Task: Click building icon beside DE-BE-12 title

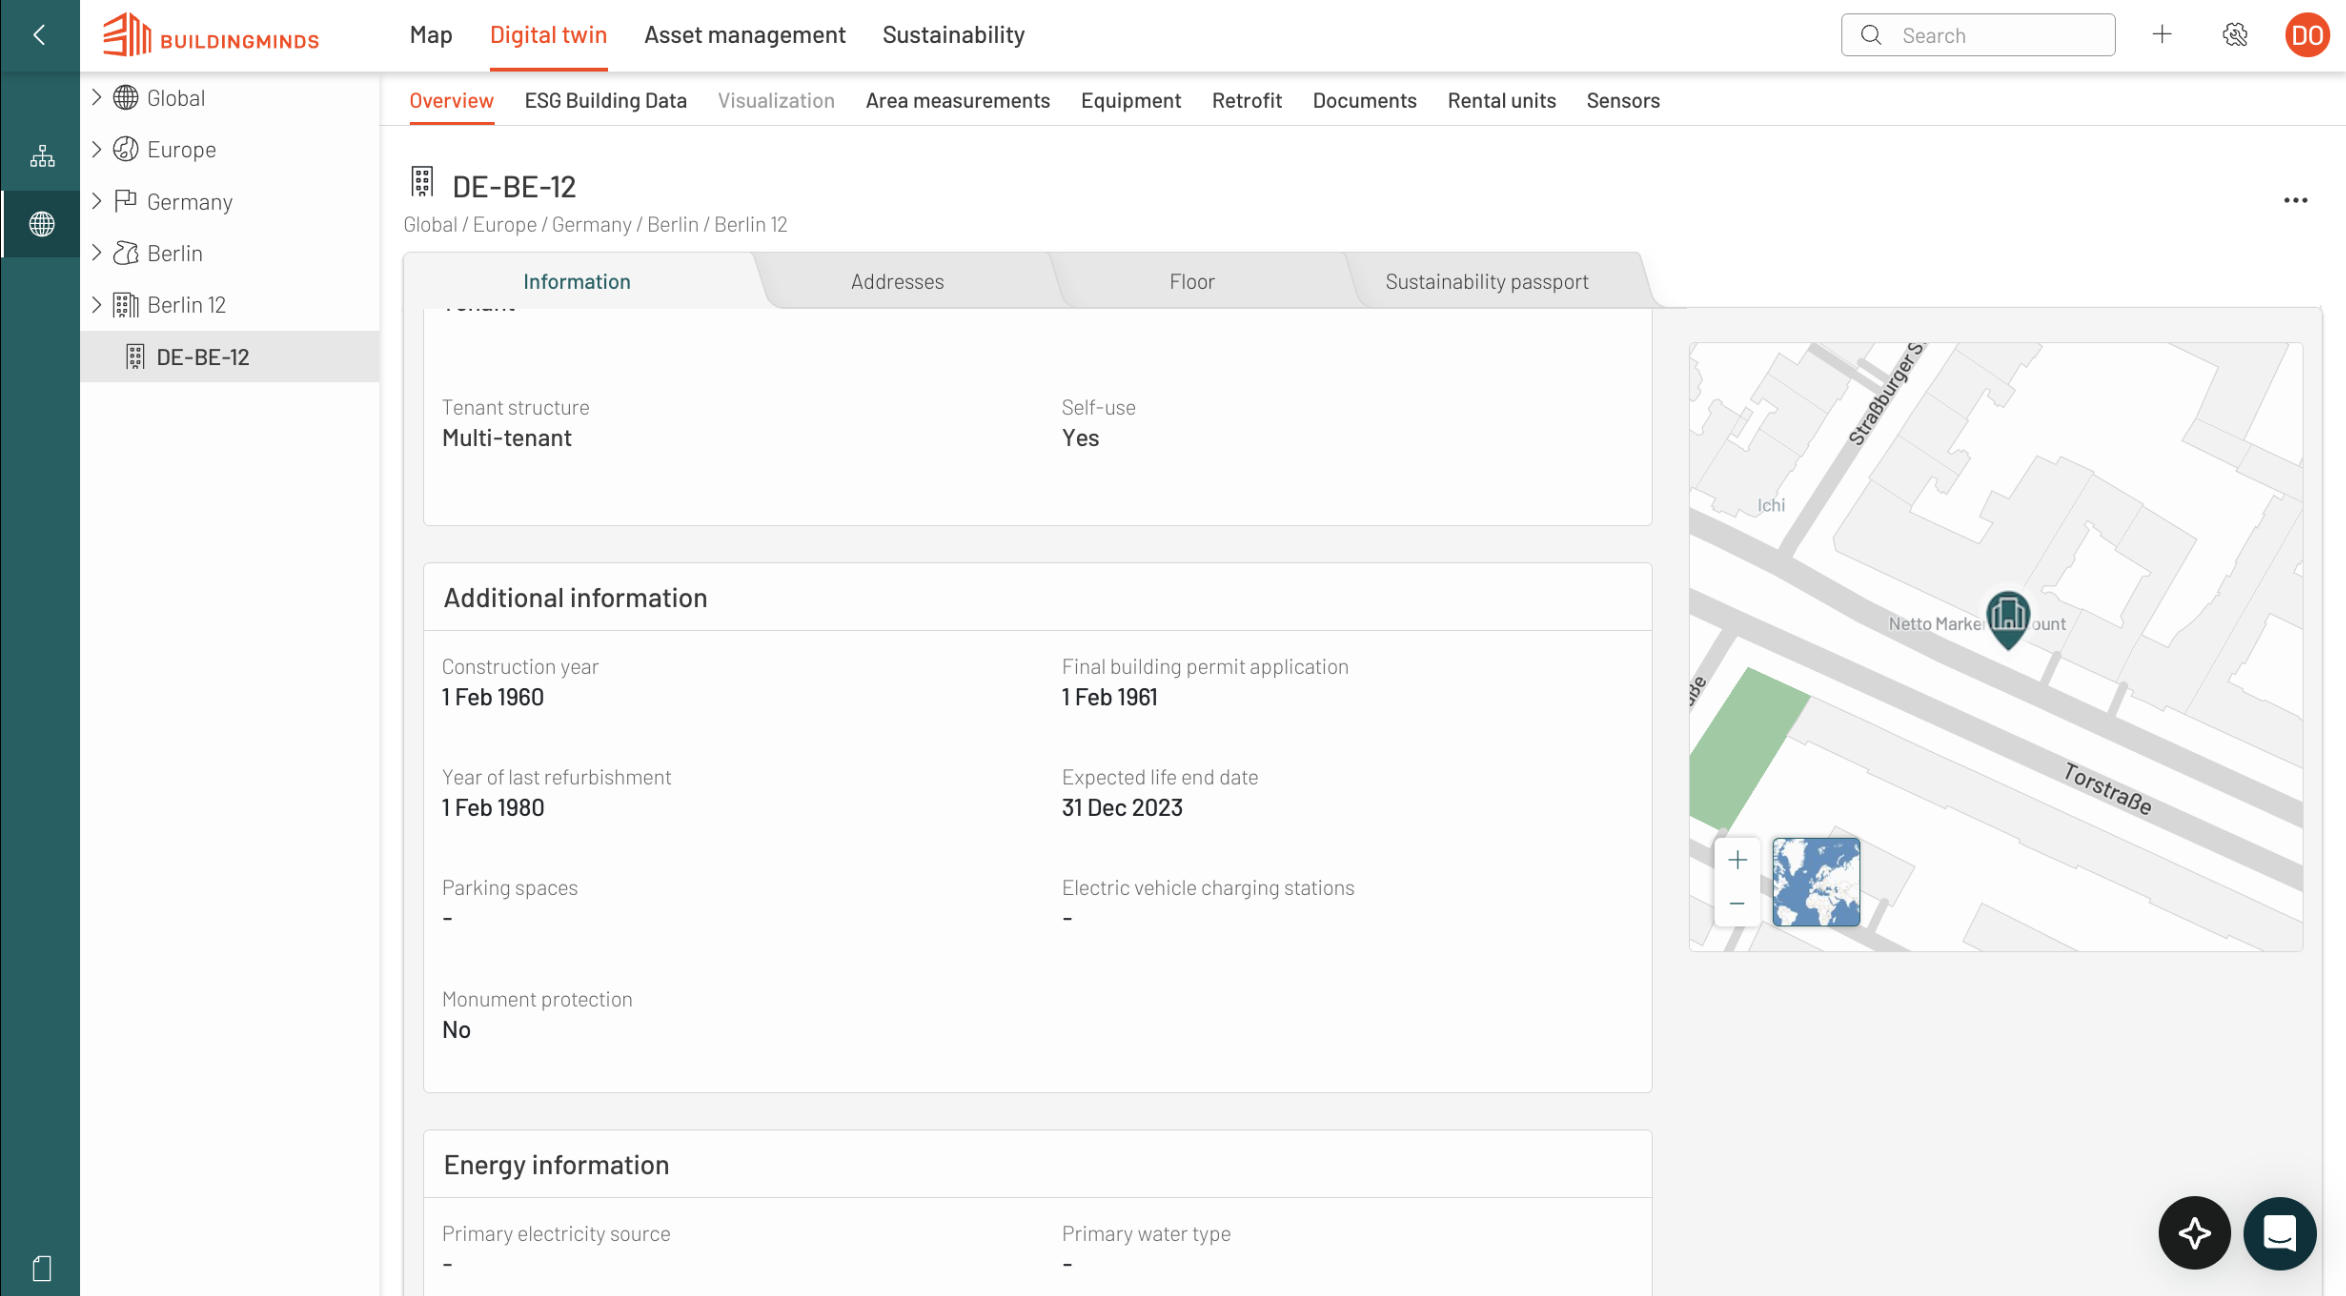Action: click(422, 182)
